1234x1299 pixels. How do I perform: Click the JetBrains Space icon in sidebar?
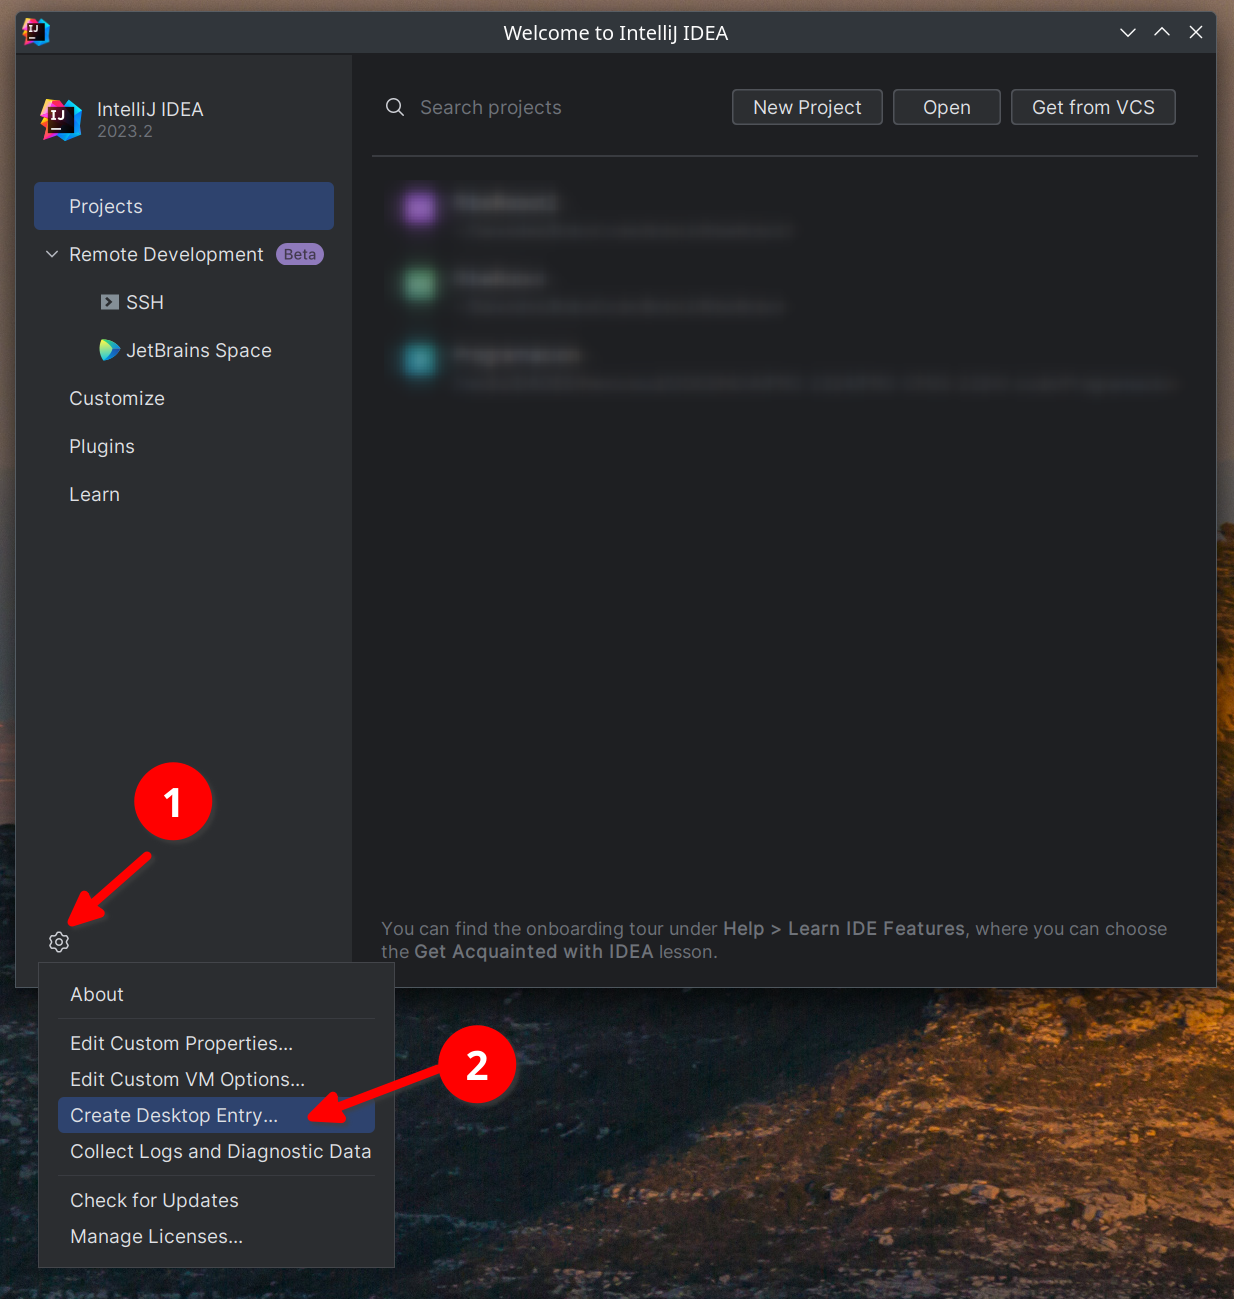coord(108,350)
